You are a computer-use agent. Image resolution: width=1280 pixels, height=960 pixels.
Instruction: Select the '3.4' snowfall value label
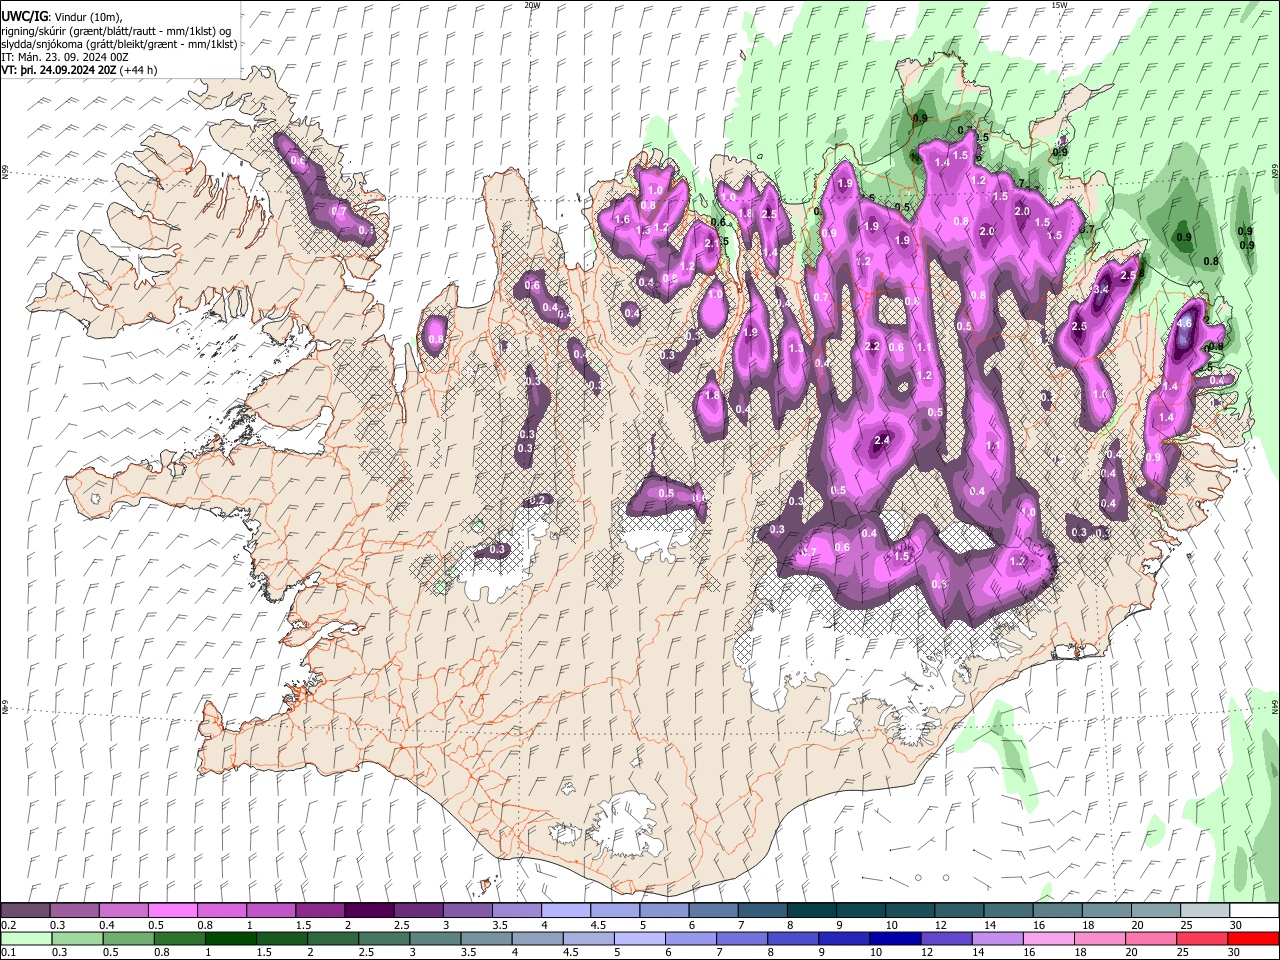tap(1102, 289)
